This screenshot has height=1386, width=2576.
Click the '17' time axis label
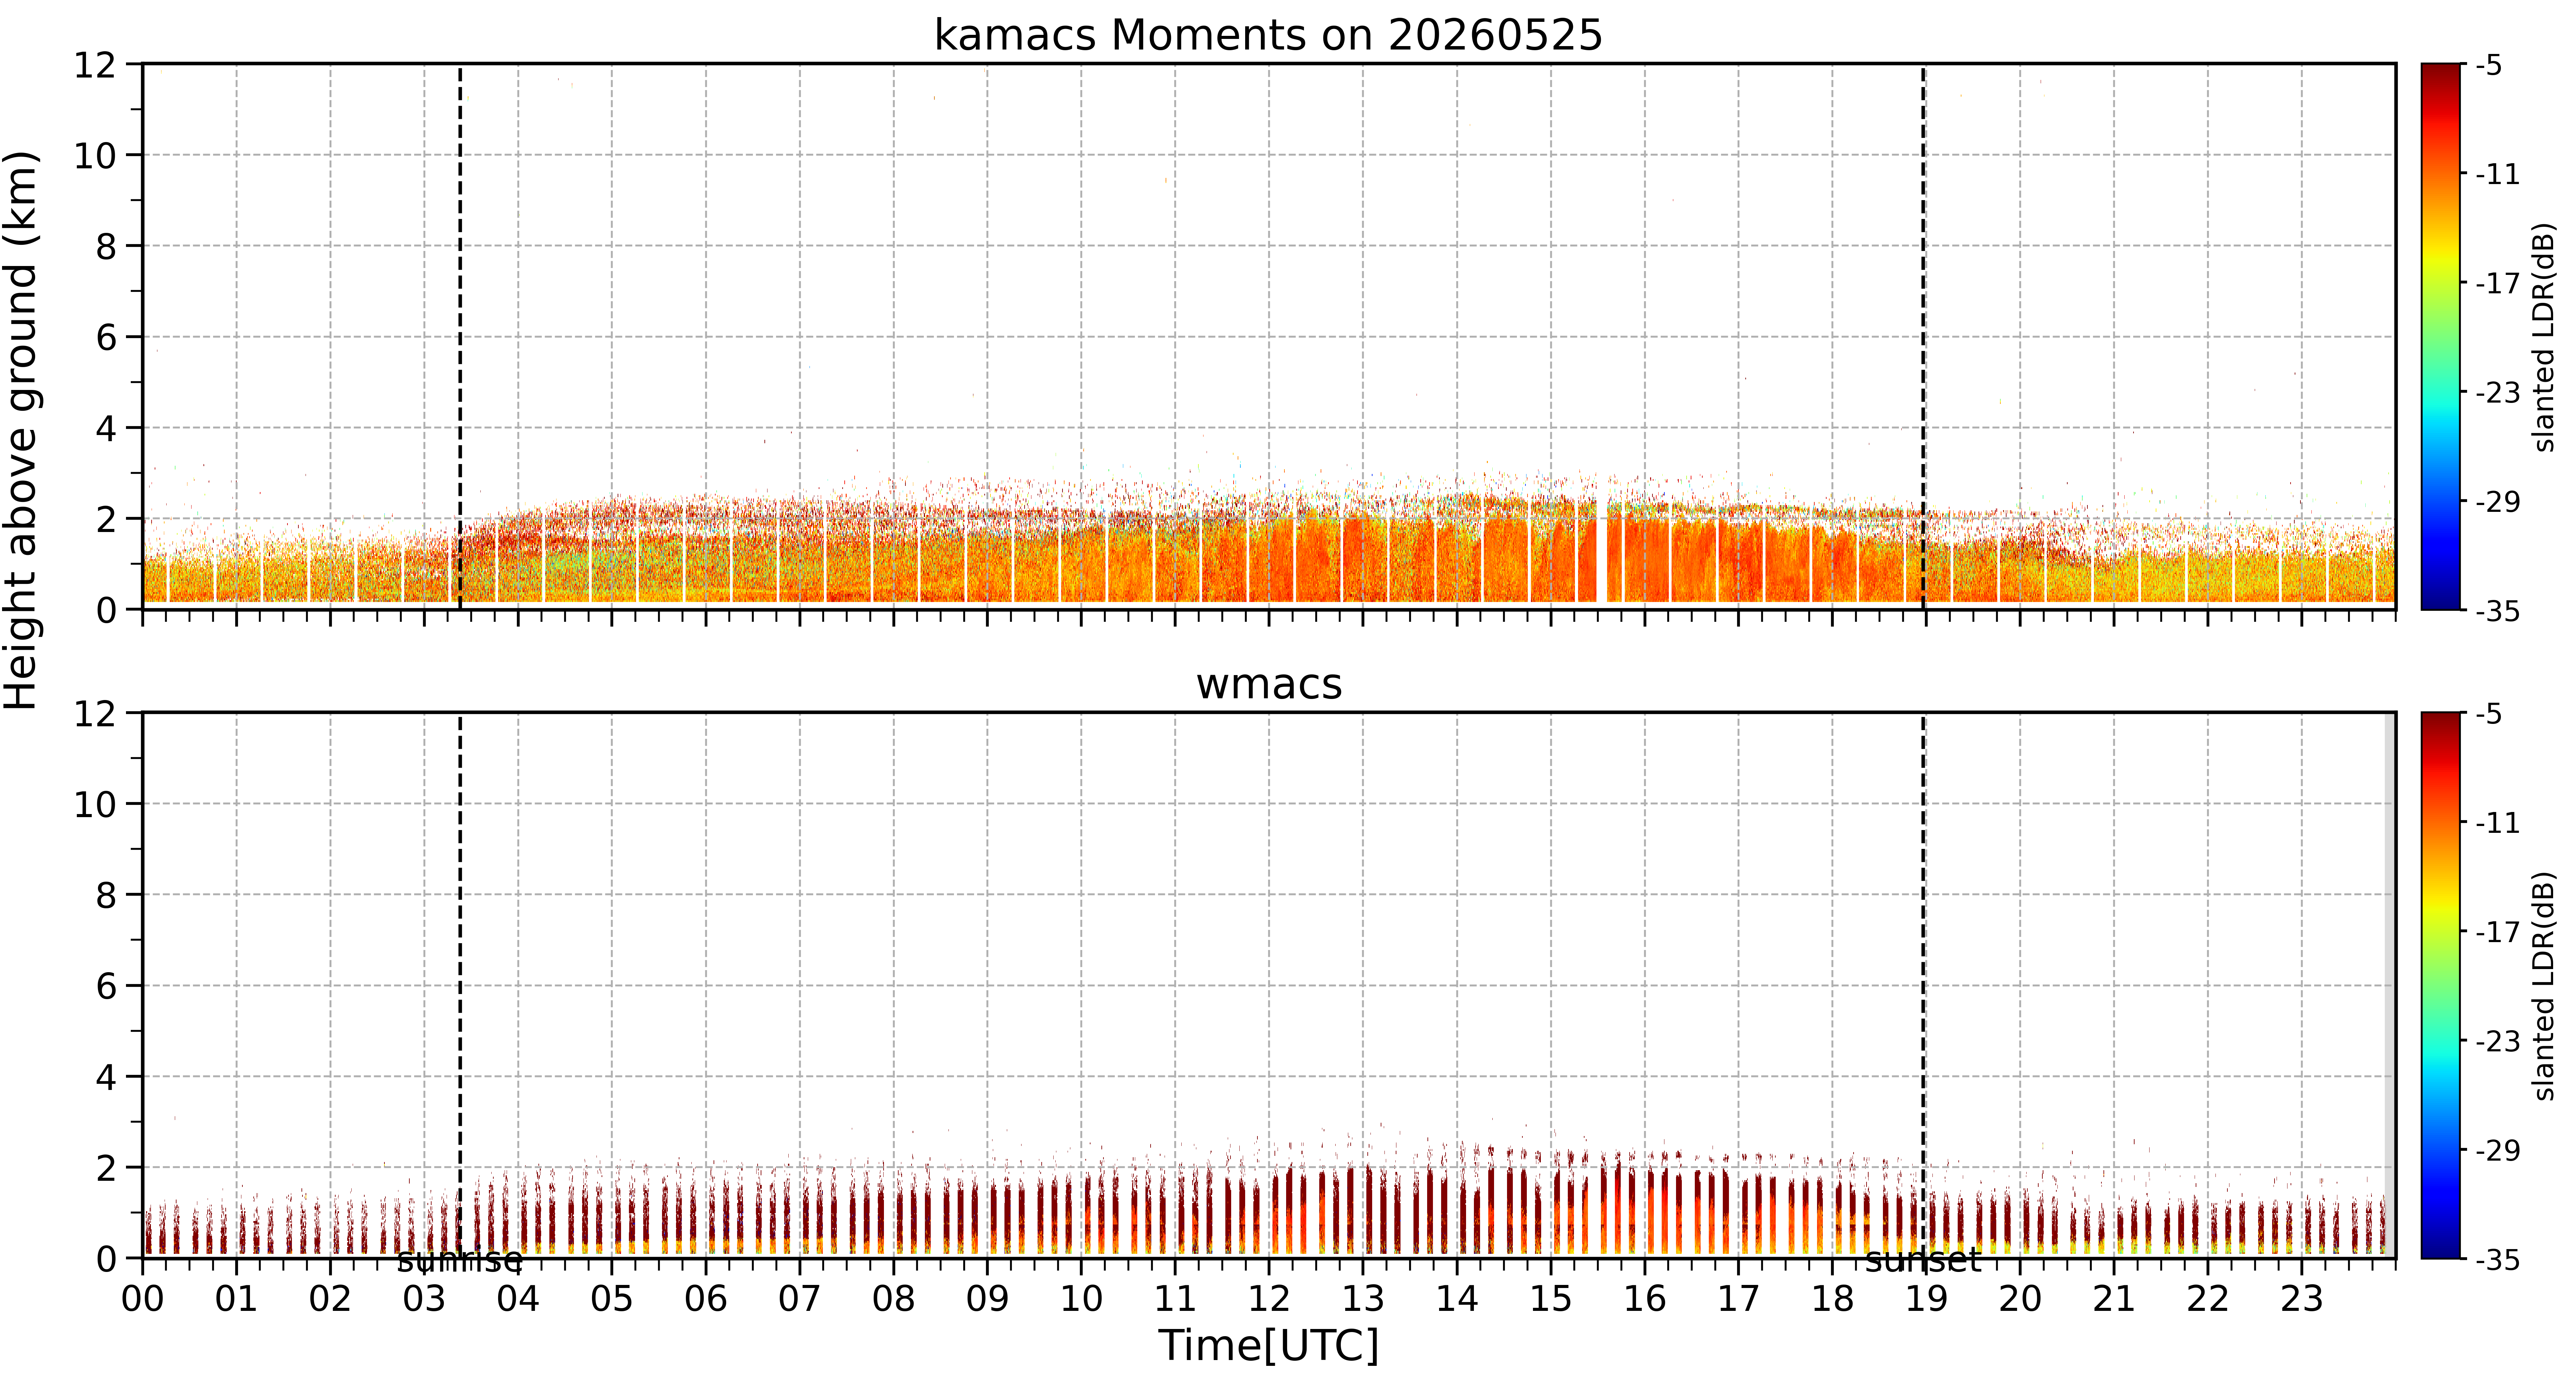1738,1299
